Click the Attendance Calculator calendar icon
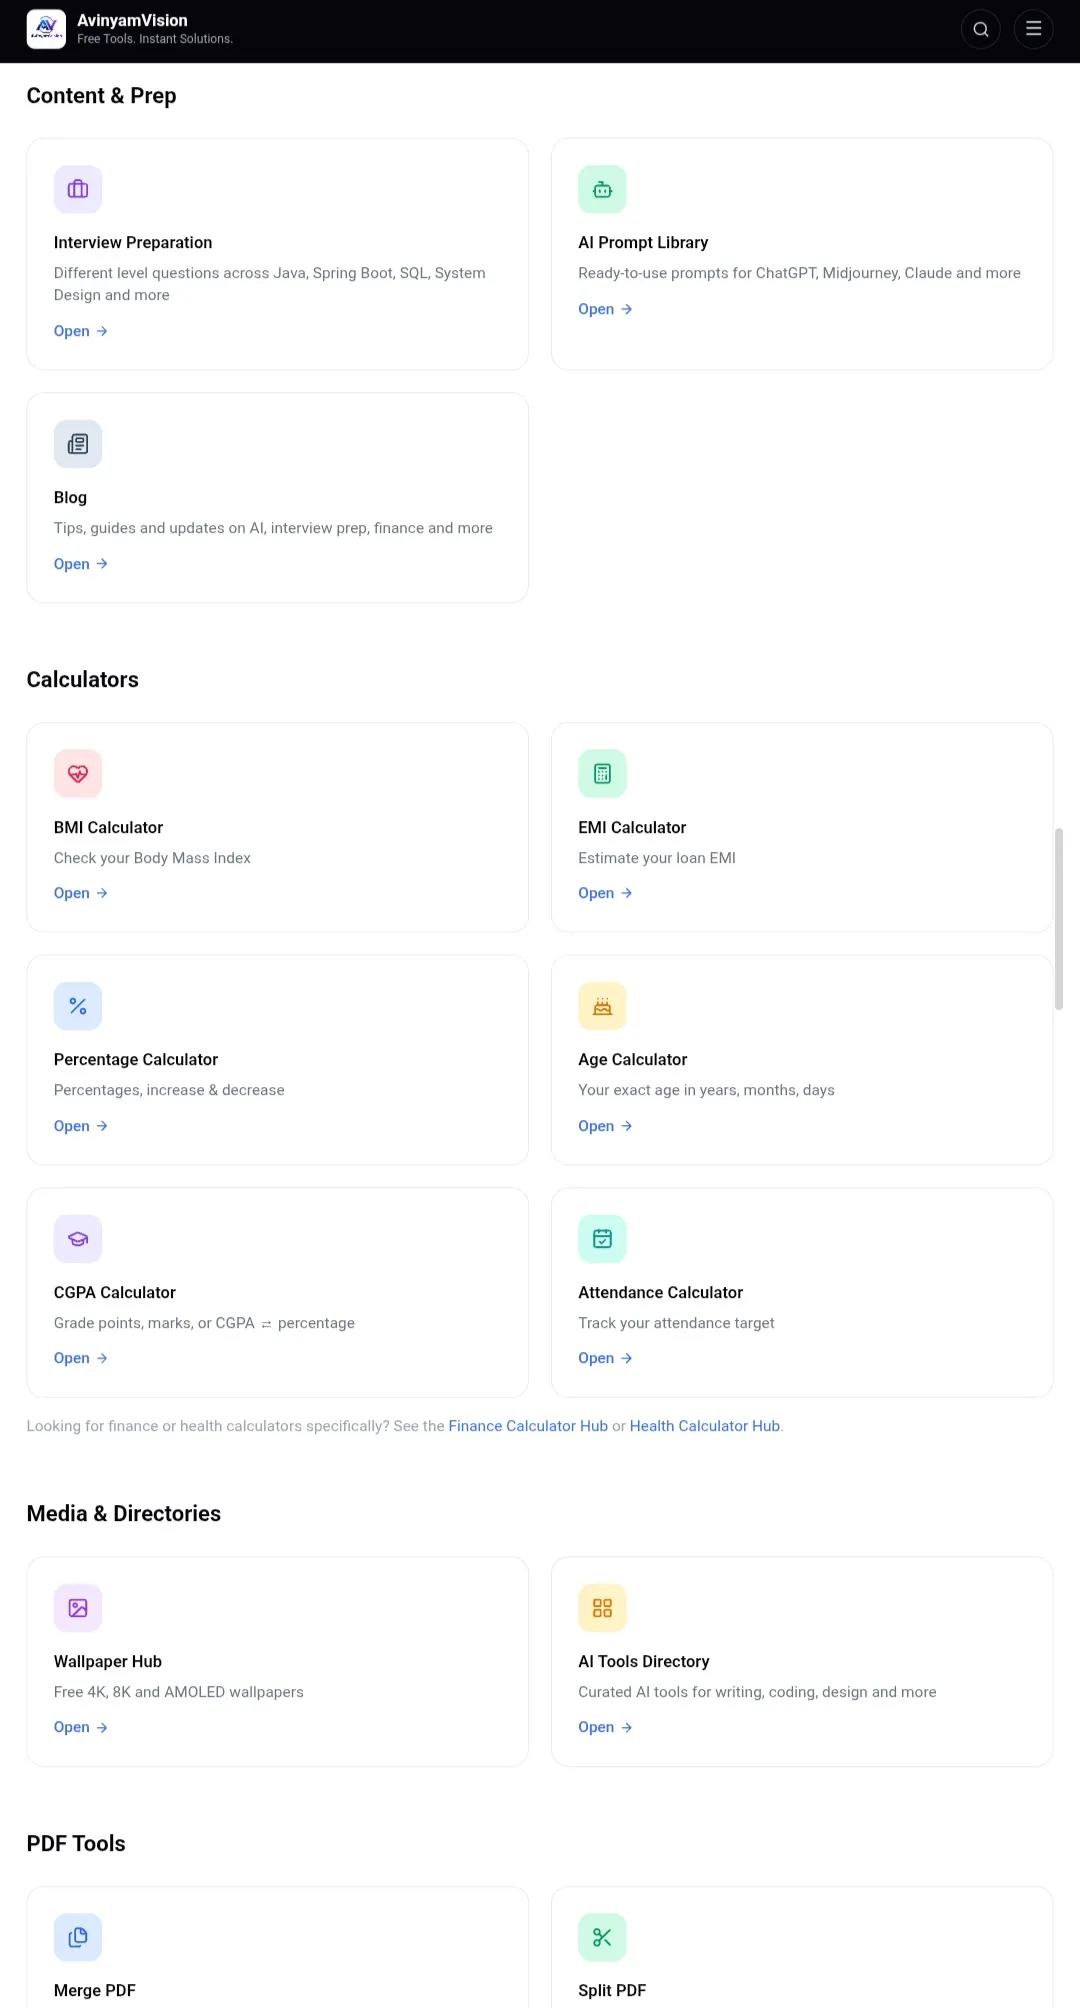 pos(602,1239)
